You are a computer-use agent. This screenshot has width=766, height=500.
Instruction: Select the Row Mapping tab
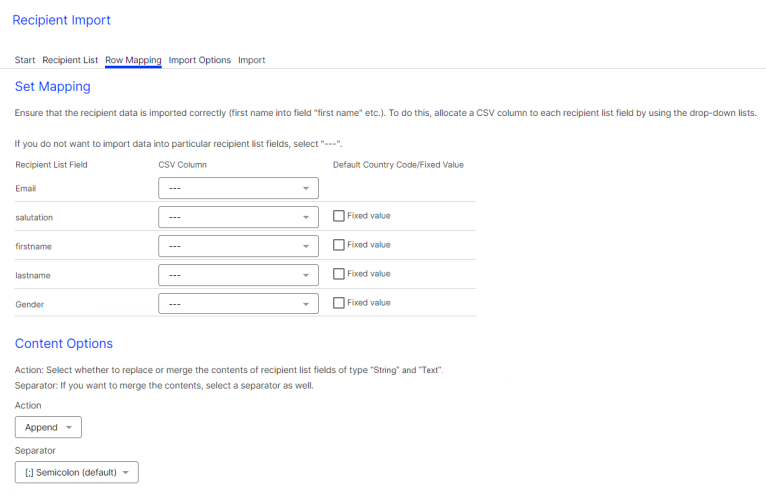[x=133, y=60]
